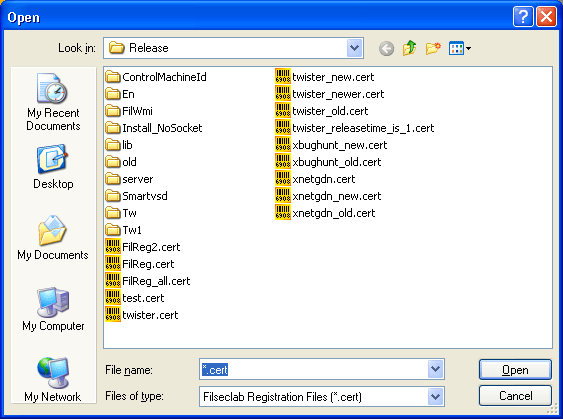Open My Recent Documents shortcut

(x=53, y=102)
